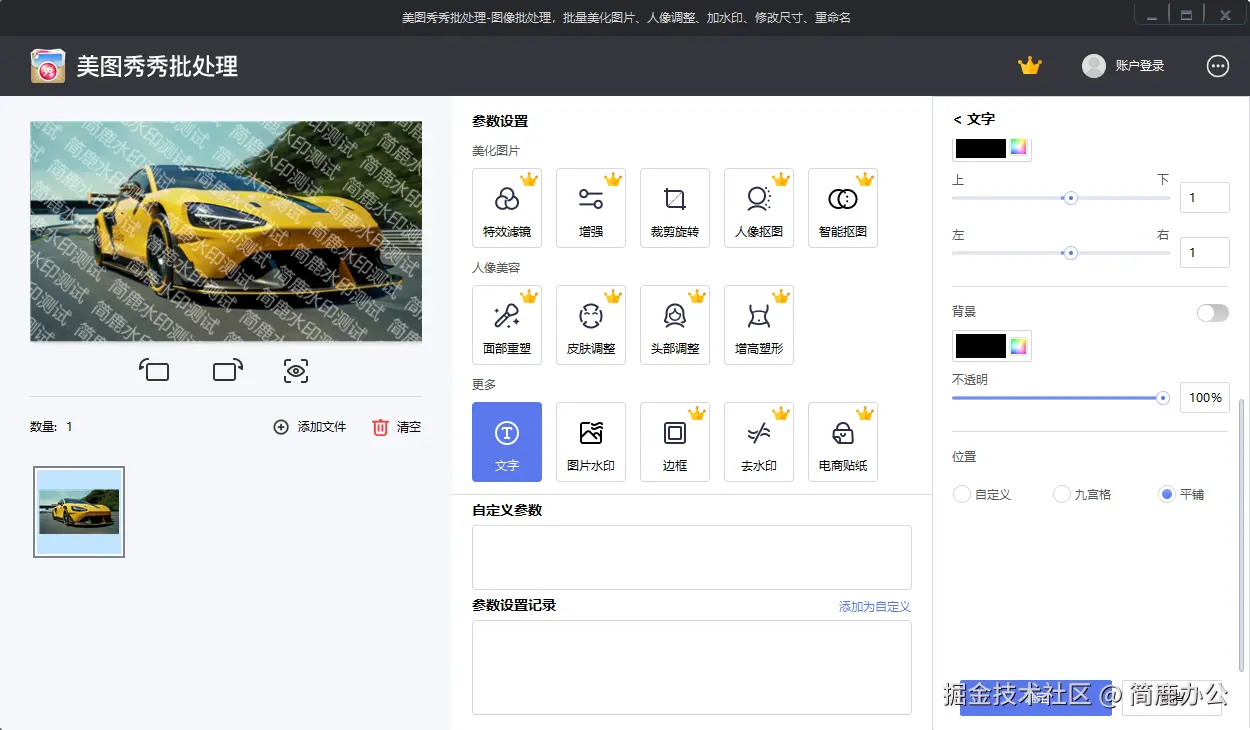Click the preview eye icon
Image resolution: width=1250 pixels, height=730 pixels.
[x=295, y=370]
